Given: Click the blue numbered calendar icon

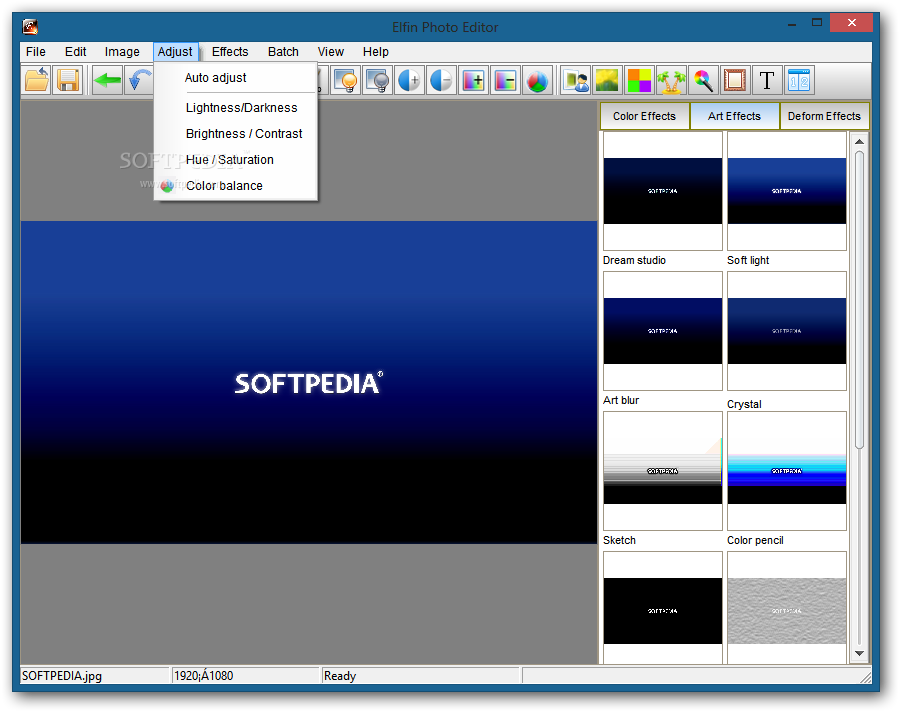Looking at the screenshot, I should tap(799, 80).
